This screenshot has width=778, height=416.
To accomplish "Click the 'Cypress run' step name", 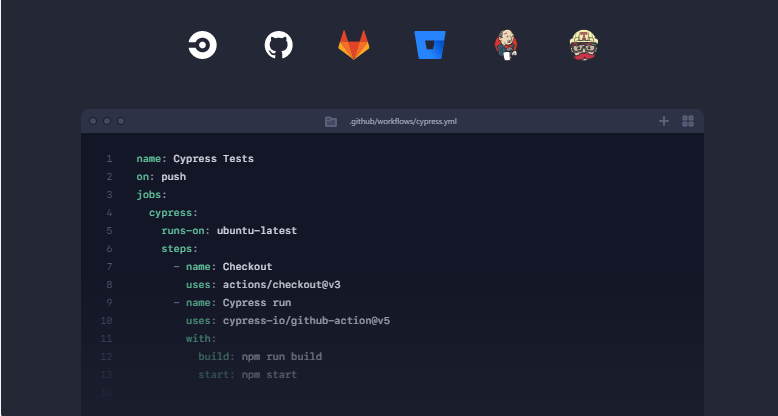I will [257, 303].
